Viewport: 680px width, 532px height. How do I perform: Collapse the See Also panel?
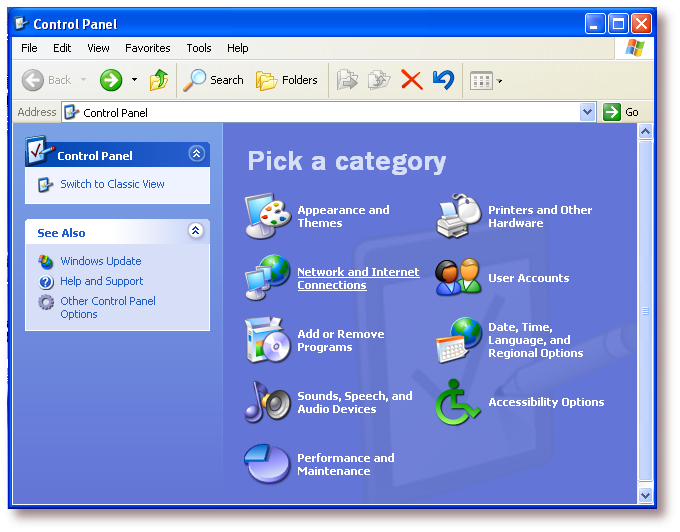[x=196, y=232]
